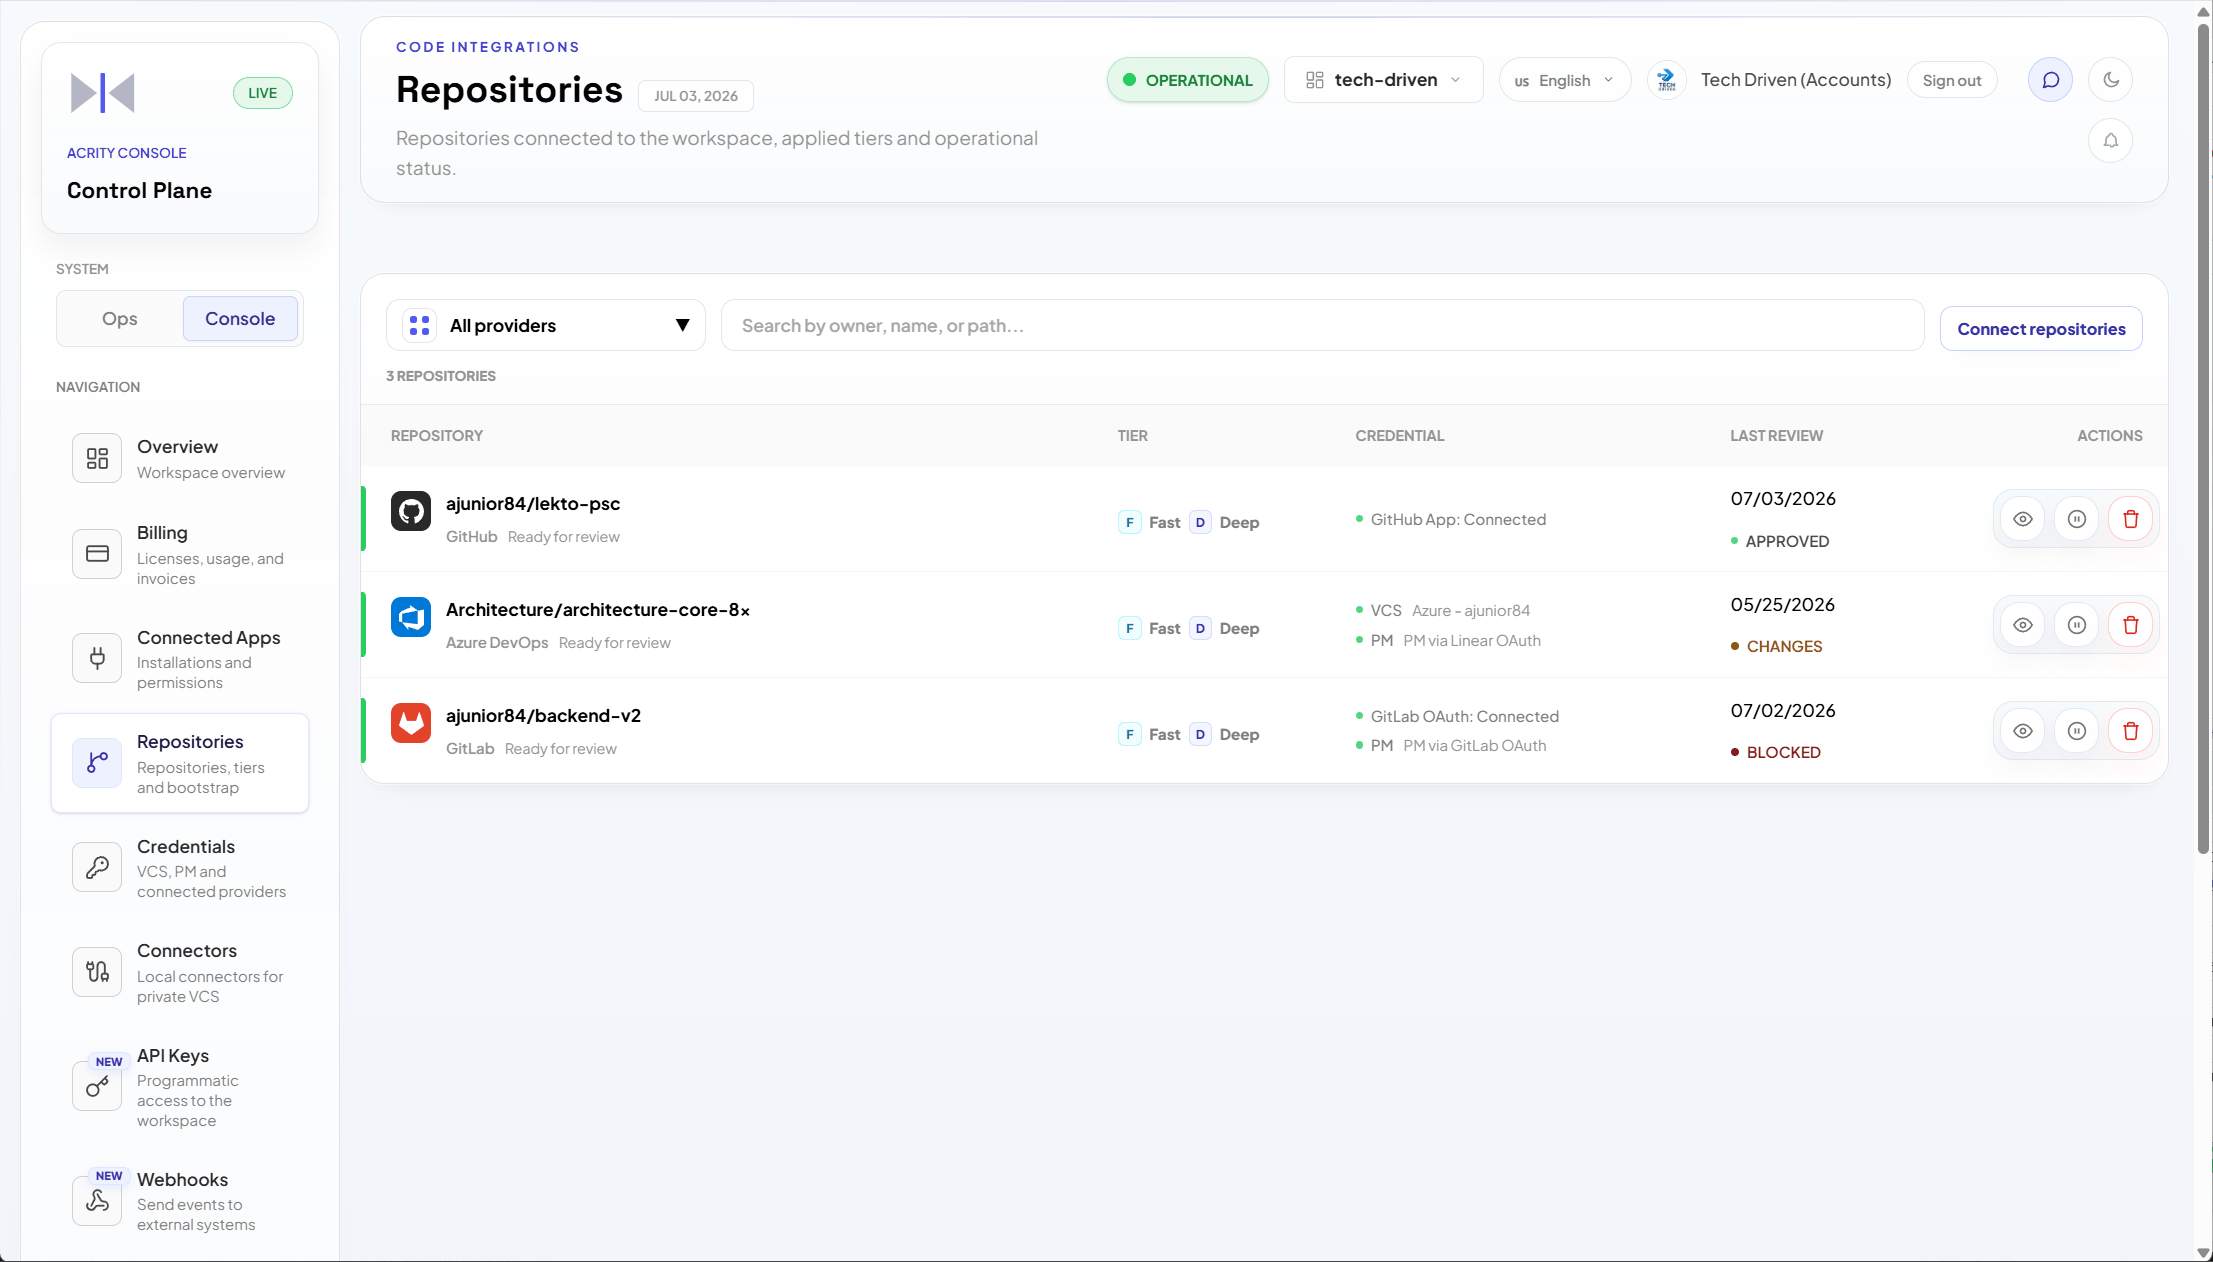Click the Connectors icon in sidebar

(x=97, y=972)
